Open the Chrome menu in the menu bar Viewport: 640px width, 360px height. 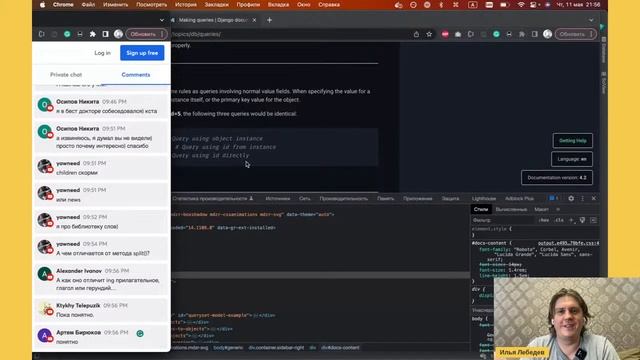pos(63,5)
